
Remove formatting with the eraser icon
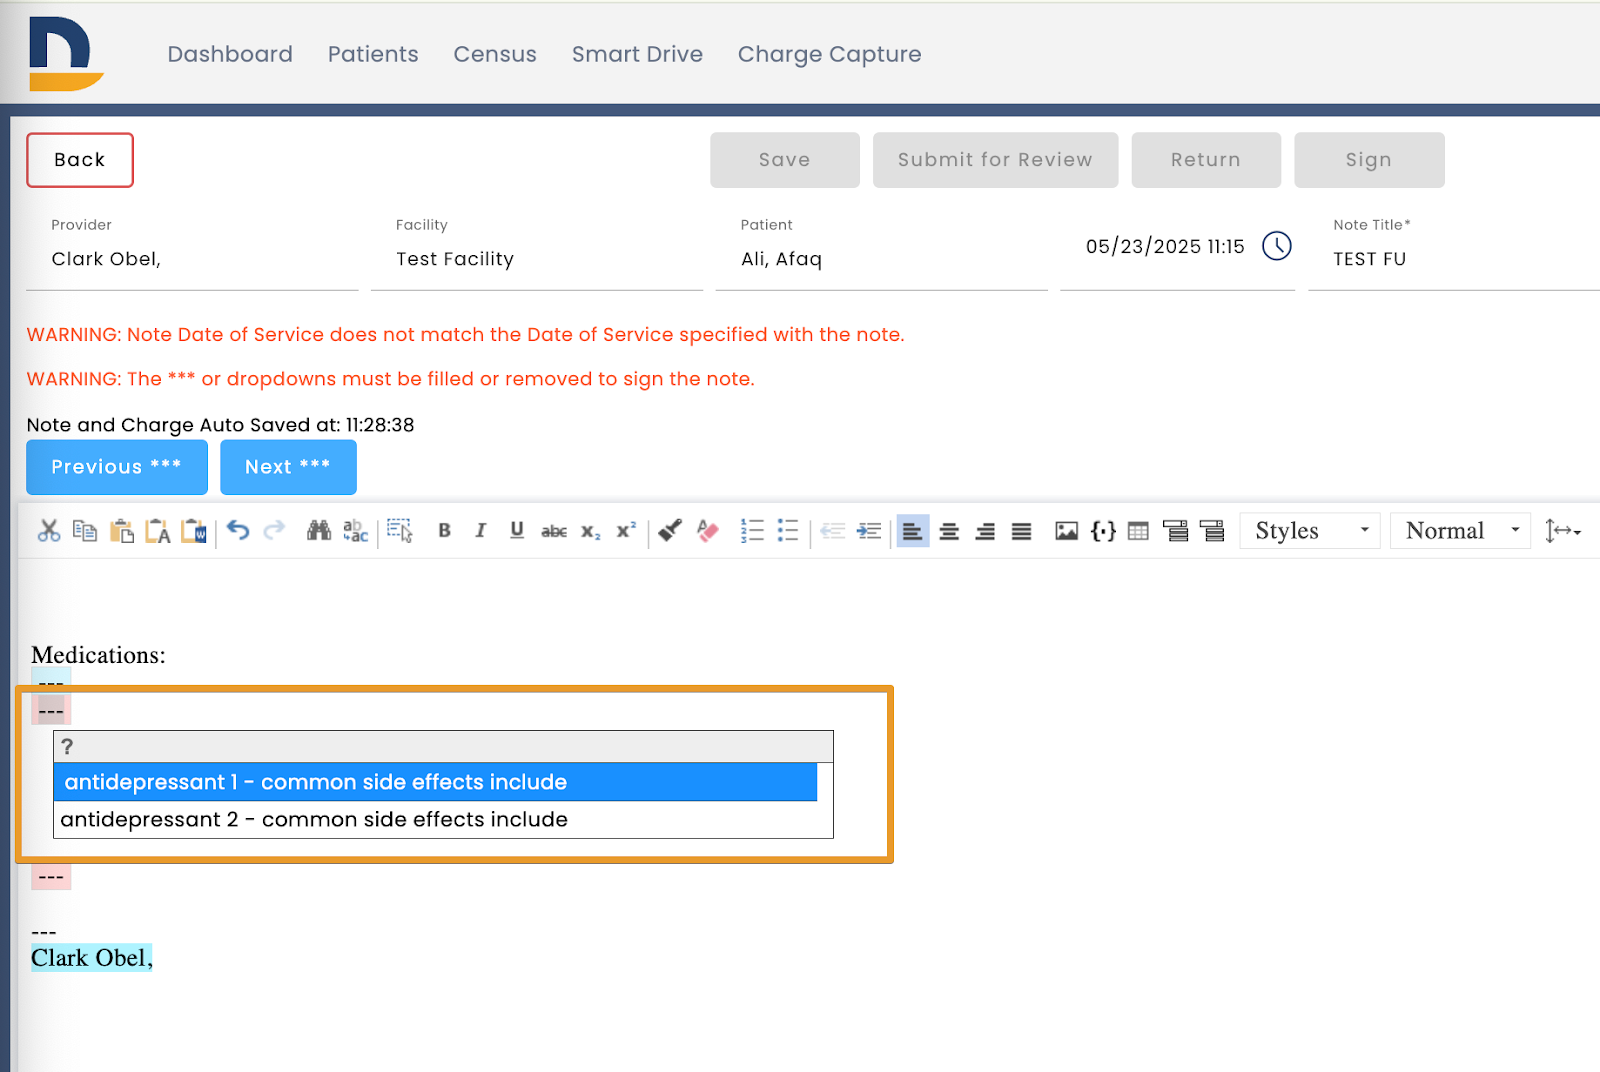pos(708,531)
